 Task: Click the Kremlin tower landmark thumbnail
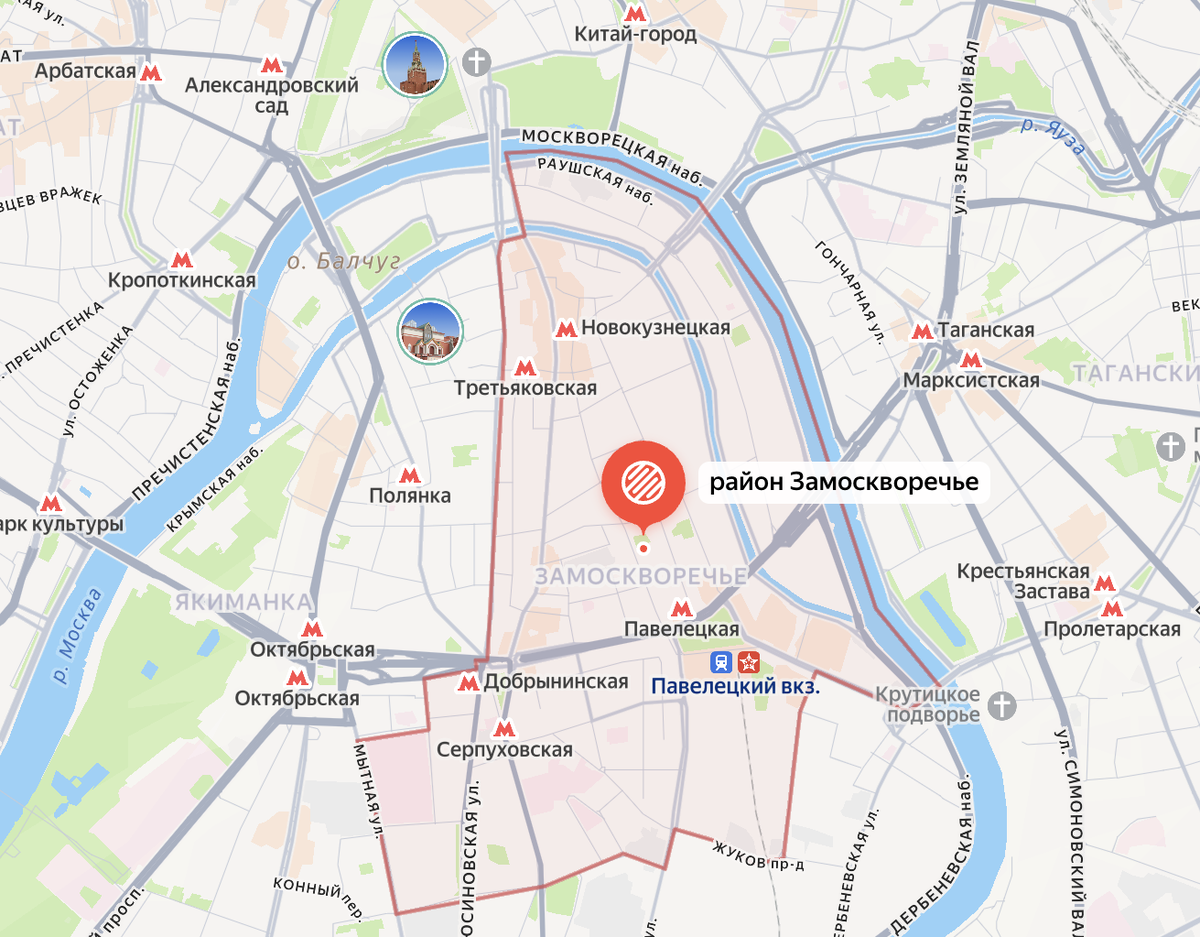coord(414,65)
